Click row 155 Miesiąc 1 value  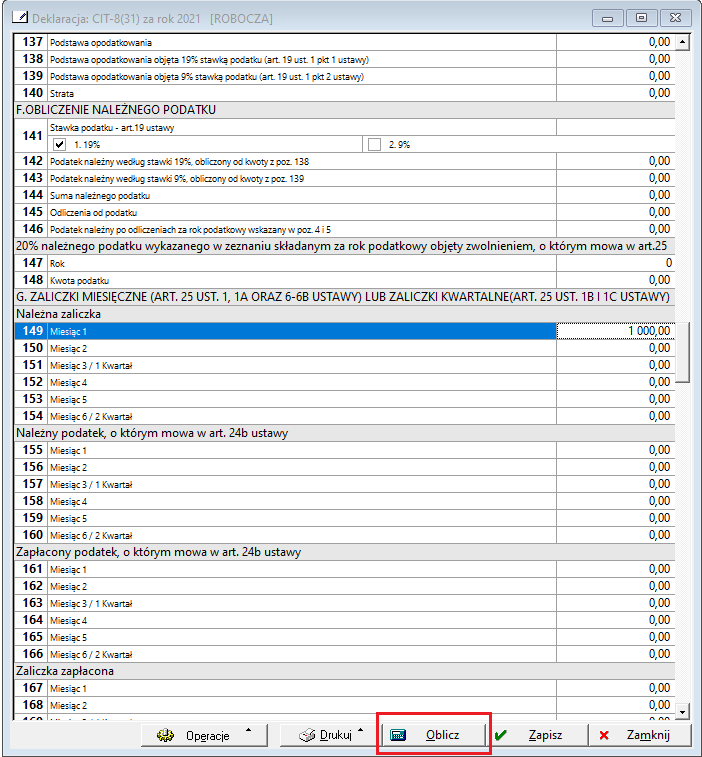click(x=616, y=450)
